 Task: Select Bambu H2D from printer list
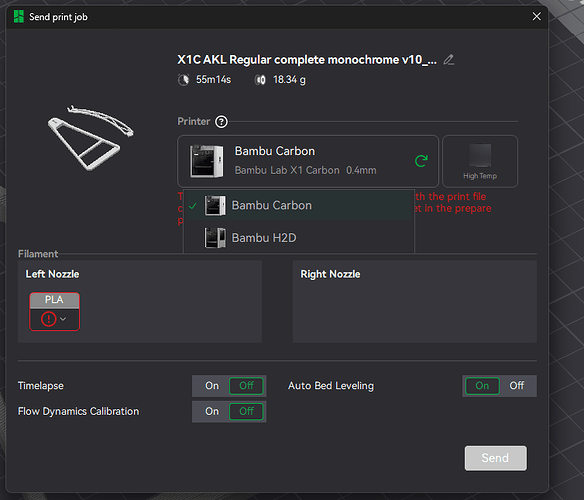tap(299, 238)
